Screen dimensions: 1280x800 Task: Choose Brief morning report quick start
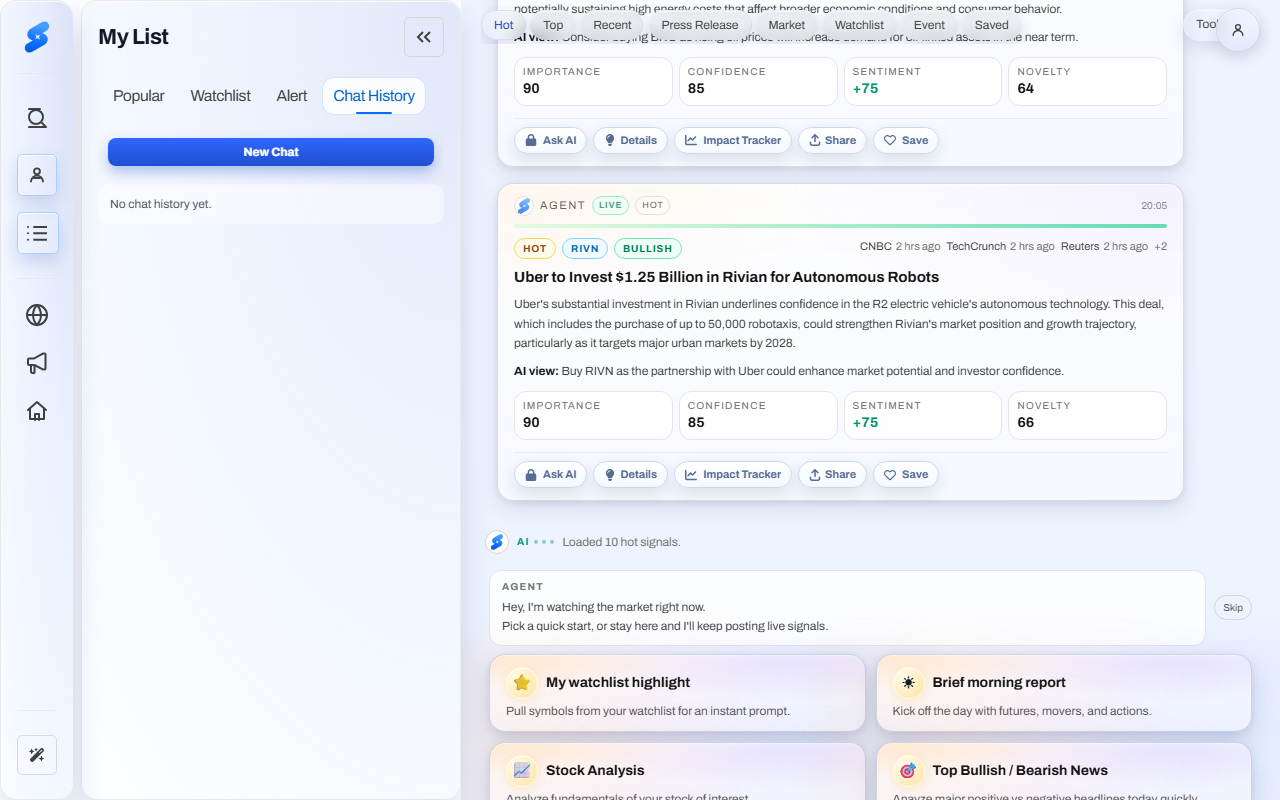pyautogui.click(x=1064, y=693)
